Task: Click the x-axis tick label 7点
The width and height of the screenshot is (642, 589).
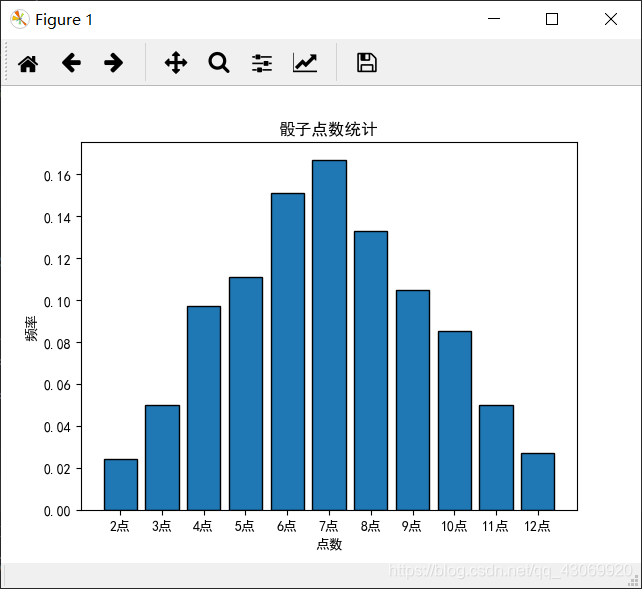Action: 329,526
